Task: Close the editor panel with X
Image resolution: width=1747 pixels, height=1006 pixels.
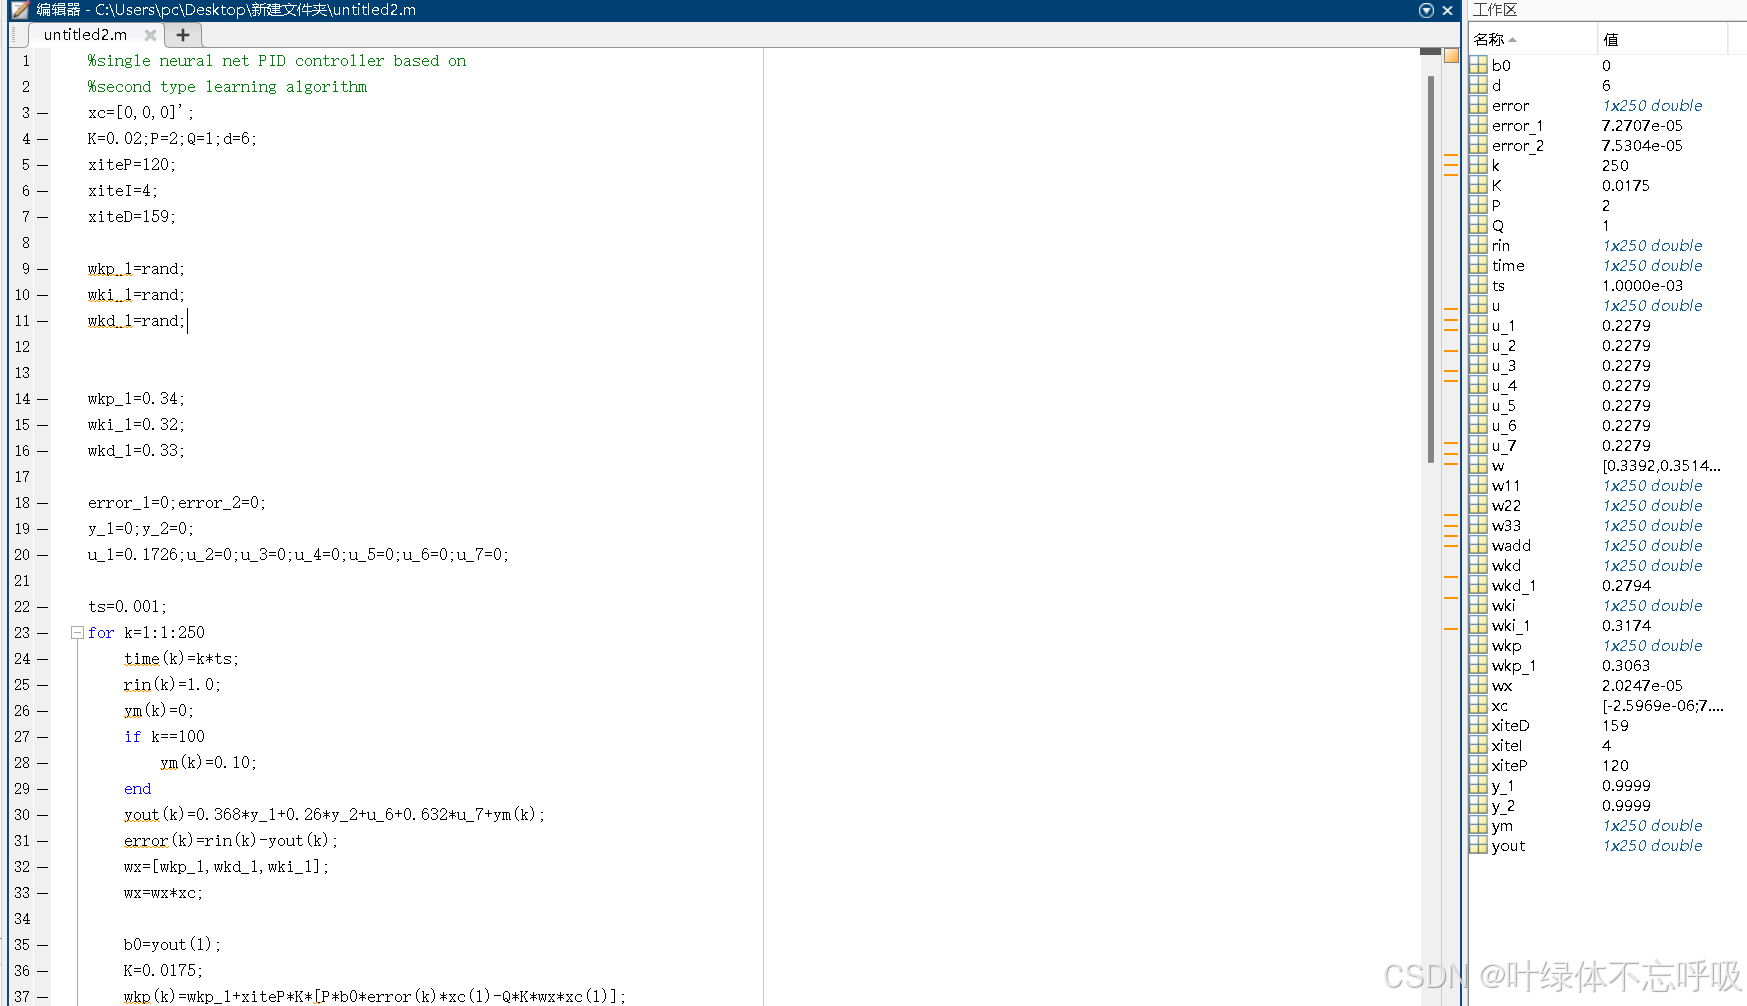Action: (x=1447, y=10)
